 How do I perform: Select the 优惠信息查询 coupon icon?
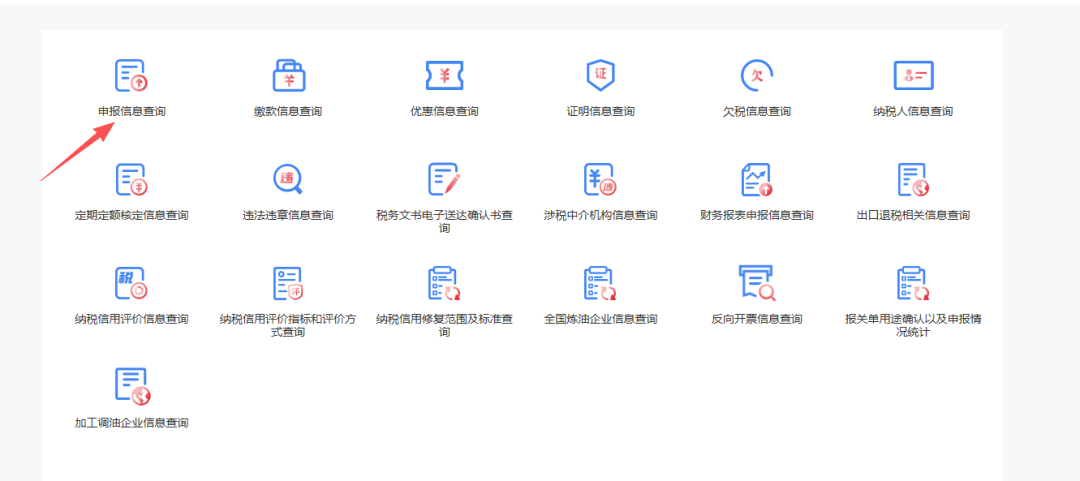444,76
